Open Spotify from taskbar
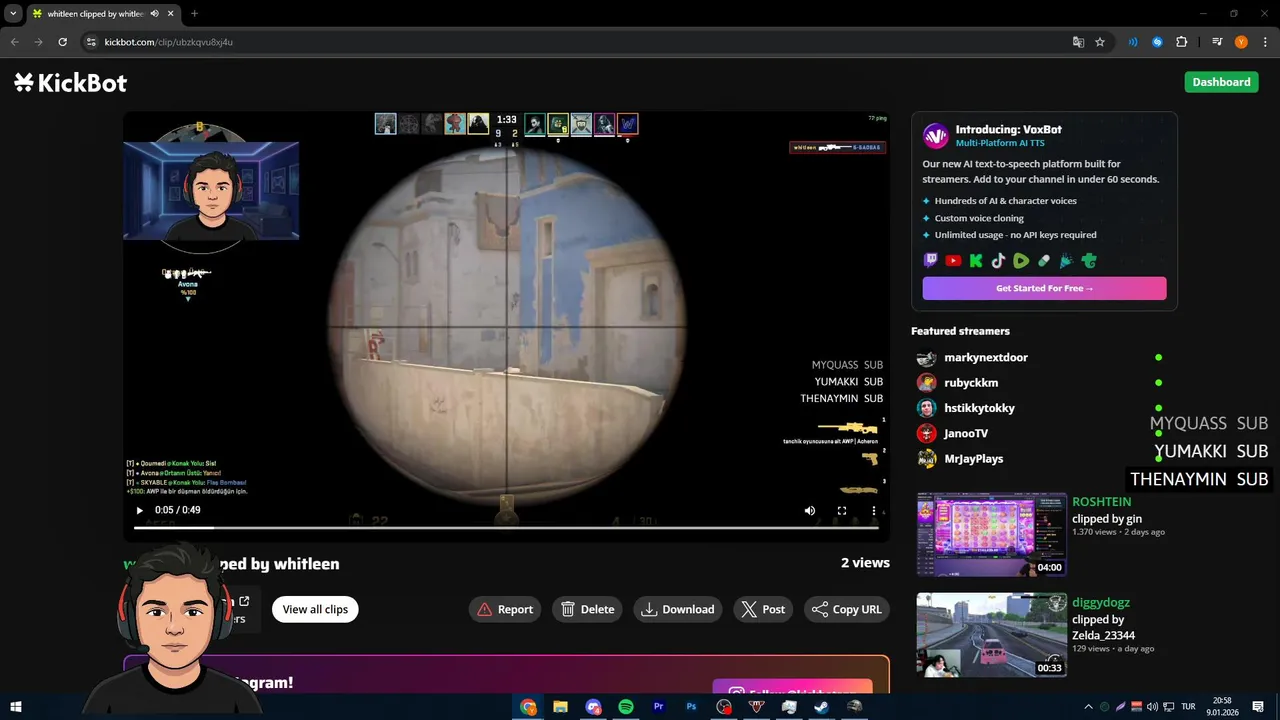Image resolution: width=1280 pixels, height=720 pixels. [x=626, y=707]
